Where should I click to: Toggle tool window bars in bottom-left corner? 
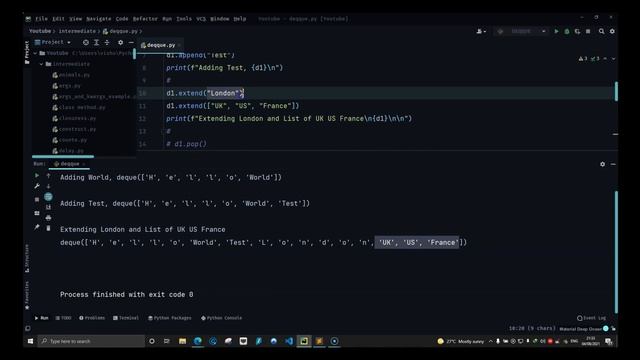pos(27,328)
